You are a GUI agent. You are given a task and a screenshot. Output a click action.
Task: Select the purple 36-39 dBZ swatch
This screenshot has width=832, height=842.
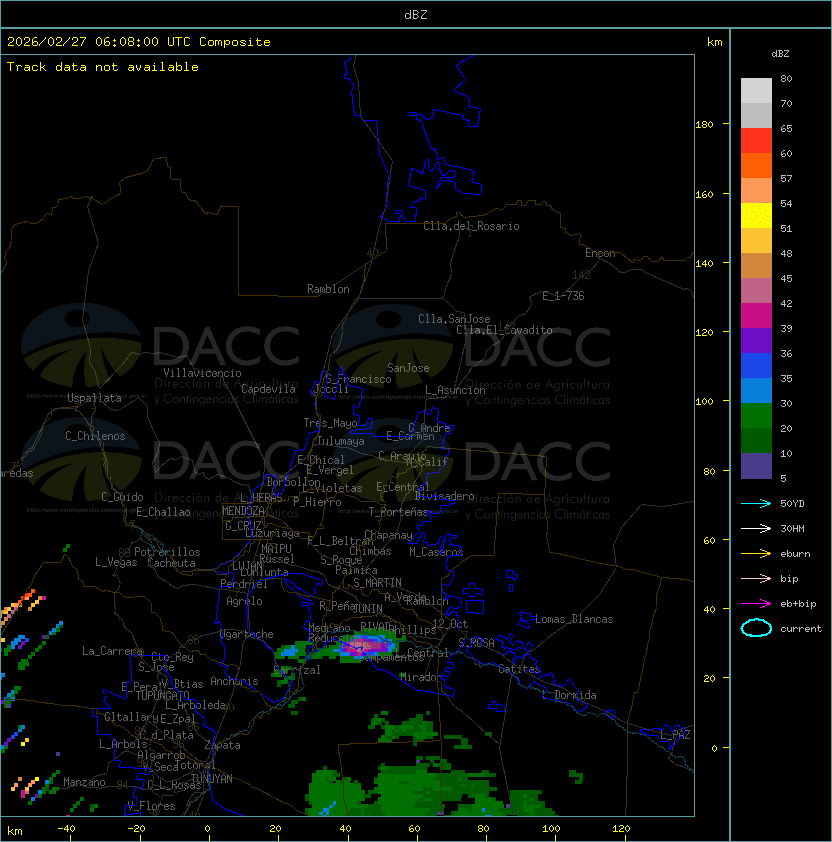tap(756, 340)
